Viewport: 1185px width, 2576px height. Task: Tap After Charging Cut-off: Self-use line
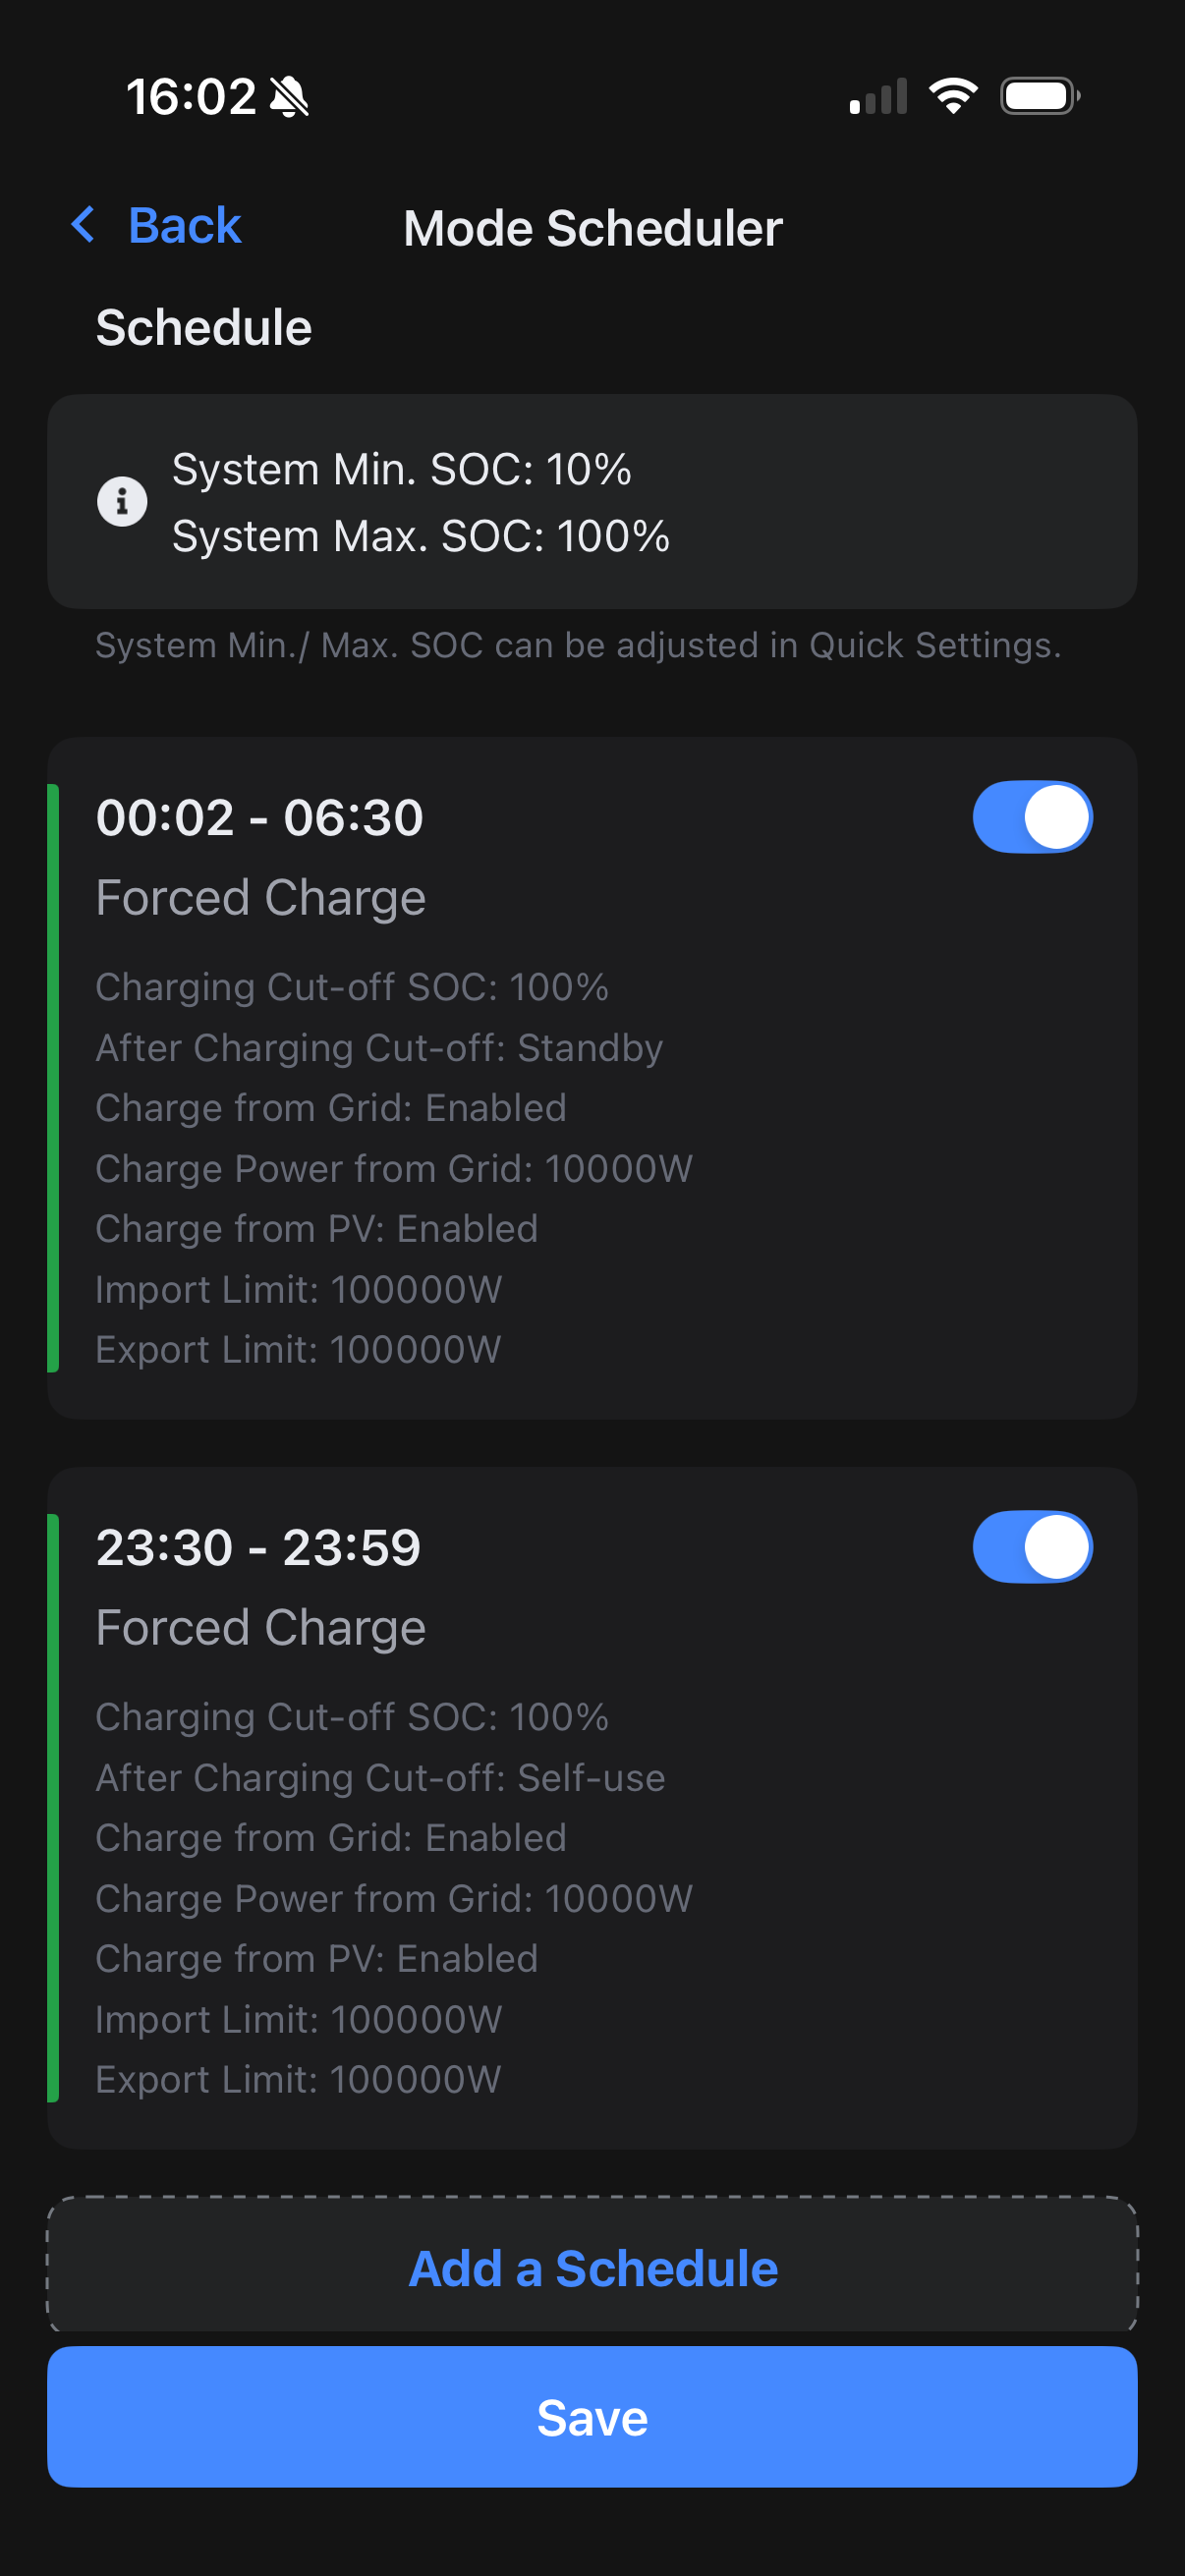[x=380, y=1778]
